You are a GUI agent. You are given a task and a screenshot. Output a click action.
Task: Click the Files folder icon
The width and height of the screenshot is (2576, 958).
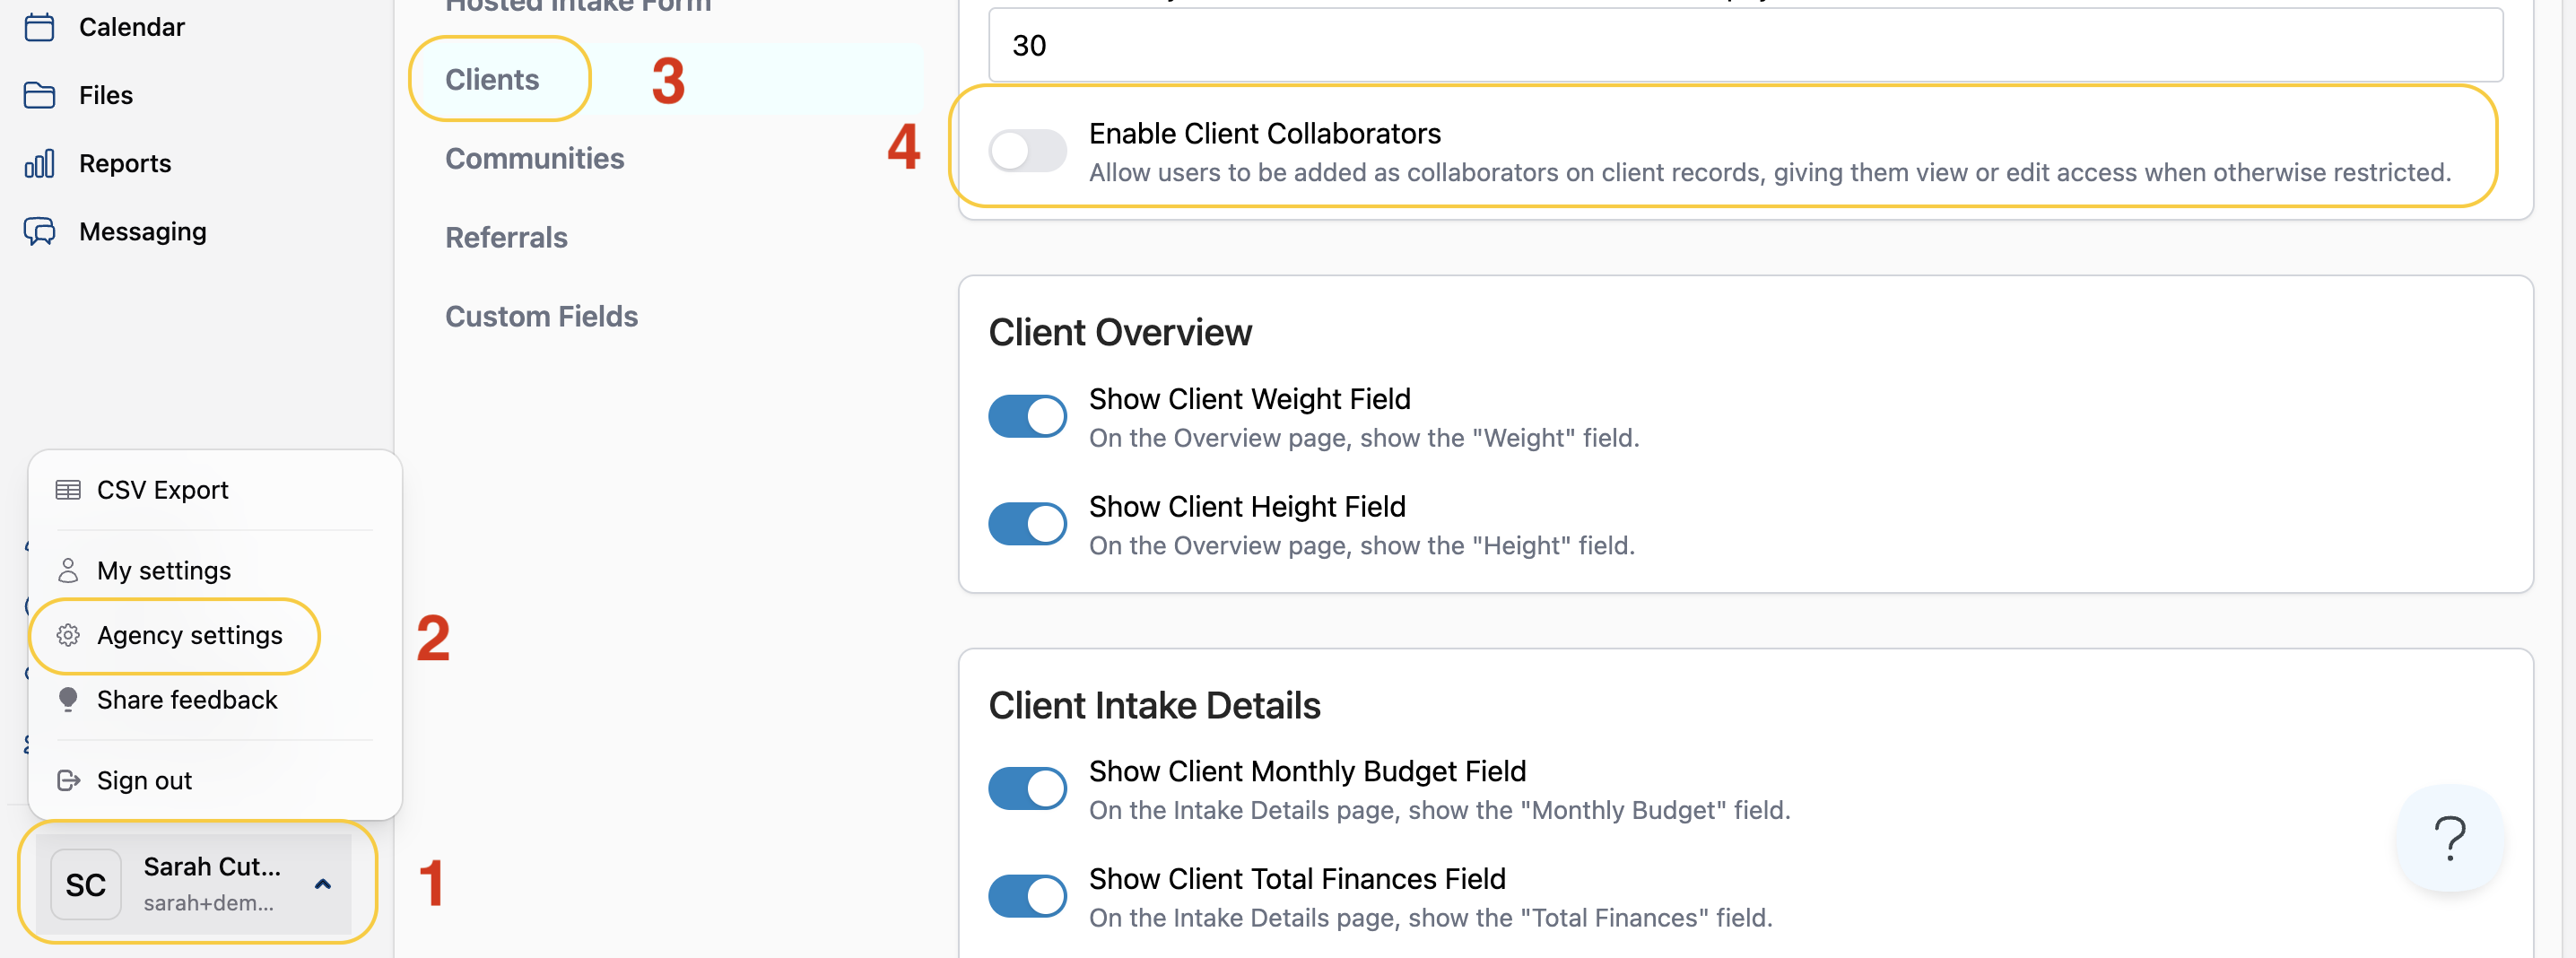tap(39, 95)
